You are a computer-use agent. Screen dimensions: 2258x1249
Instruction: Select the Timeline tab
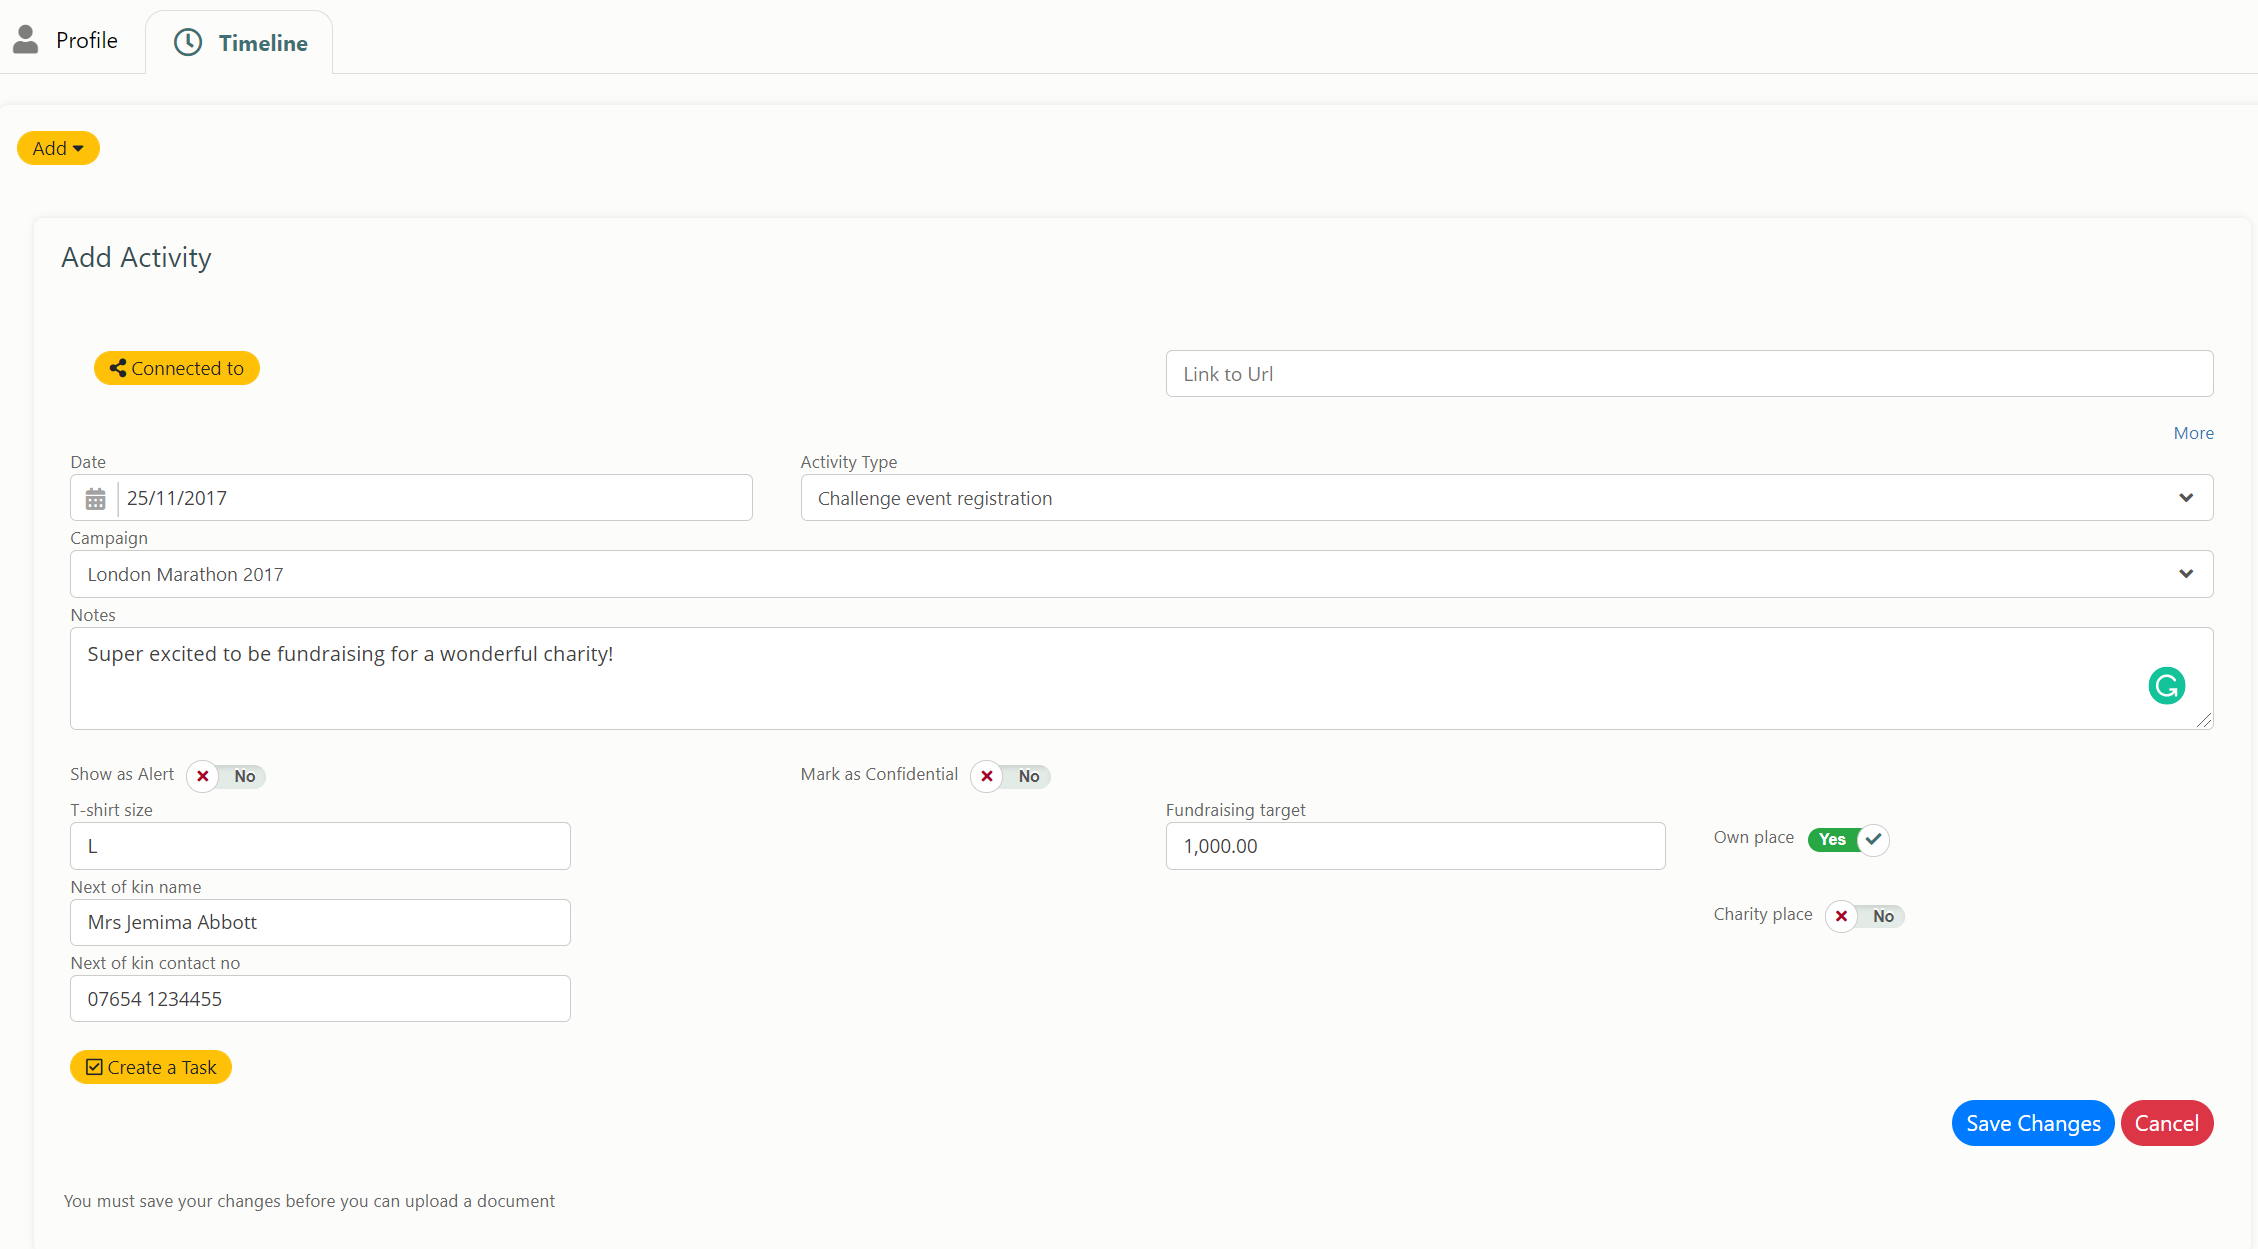click(x=240, y=42)
